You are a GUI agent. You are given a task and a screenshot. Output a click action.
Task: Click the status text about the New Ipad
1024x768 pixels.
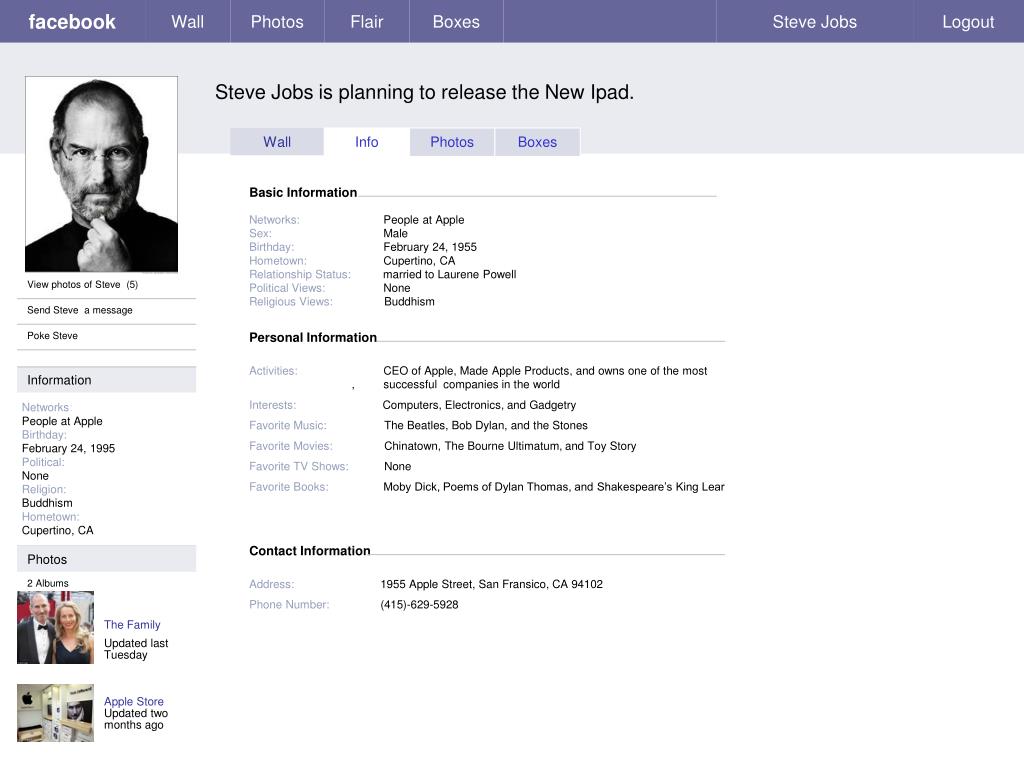click(x=424, y=92)
